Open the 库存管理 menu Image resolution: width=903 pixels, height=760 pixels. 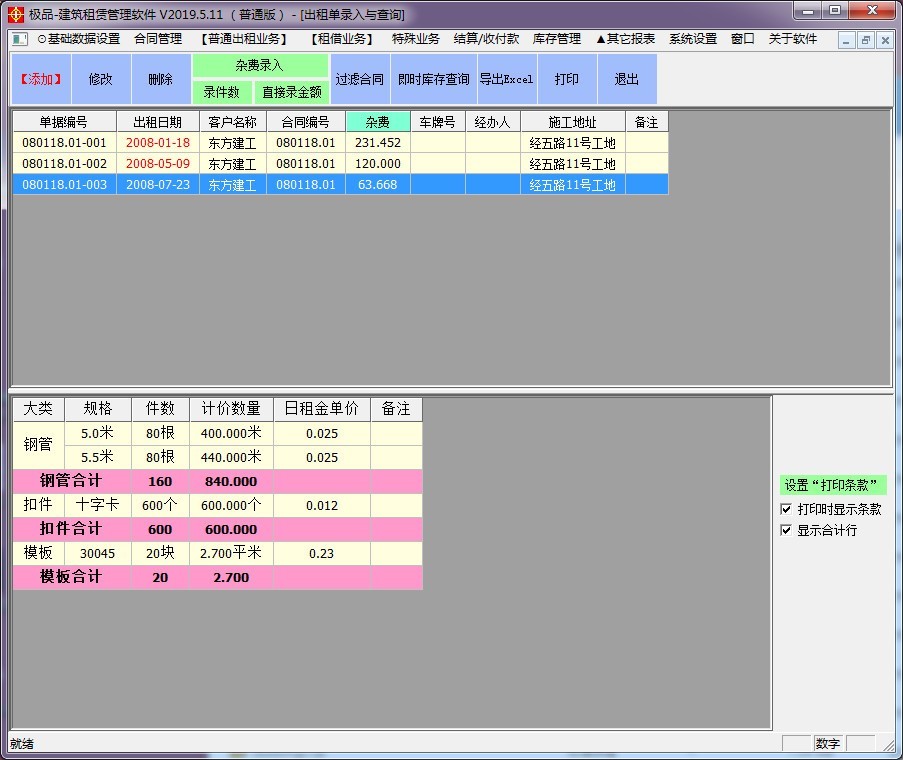click(557, 39)
